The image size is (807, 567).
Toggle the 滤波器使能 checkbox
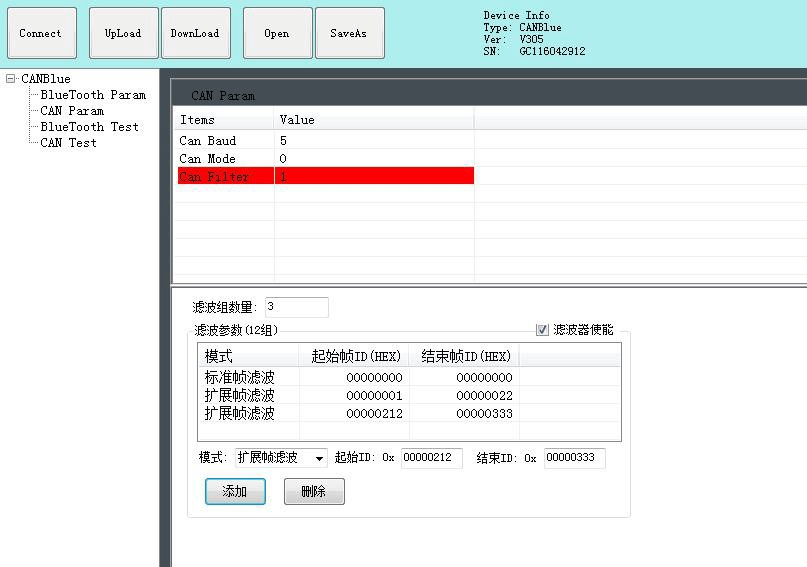(543, 330)
